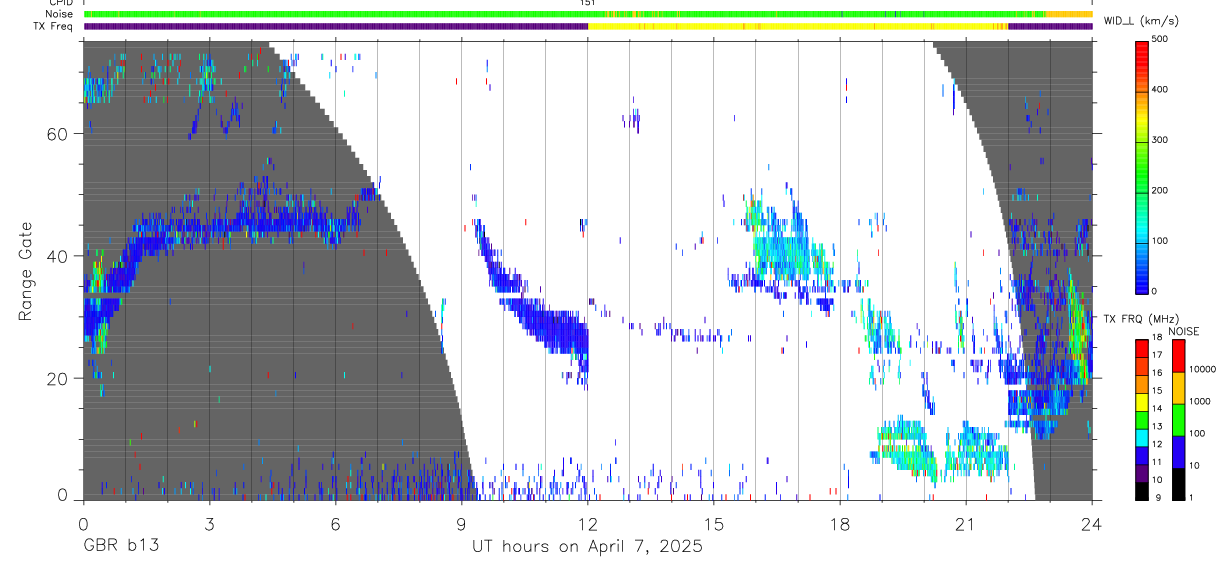
Task: Click the yellow TX Freq strip after 12 UT
Action: [798, 26]
